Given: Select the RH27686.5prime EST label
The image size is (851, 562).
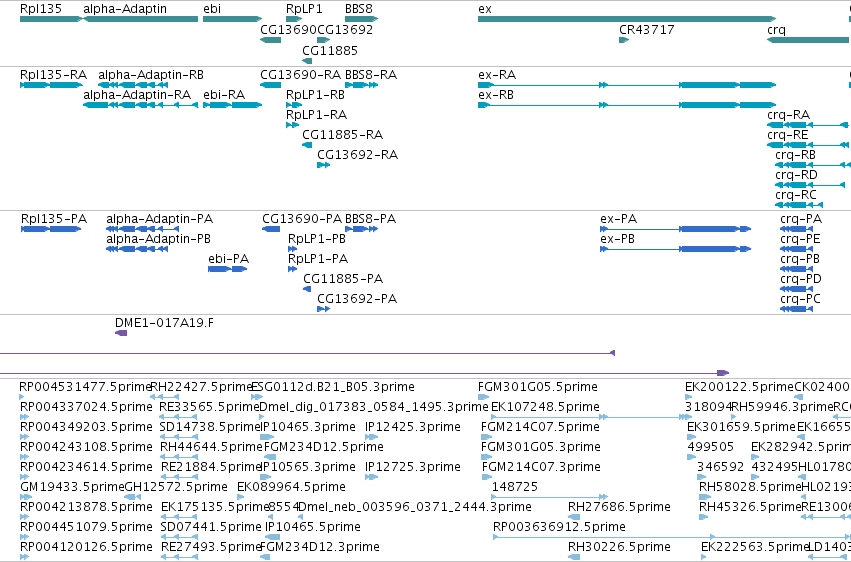Looking at the screenshot, I should [619, 507].
